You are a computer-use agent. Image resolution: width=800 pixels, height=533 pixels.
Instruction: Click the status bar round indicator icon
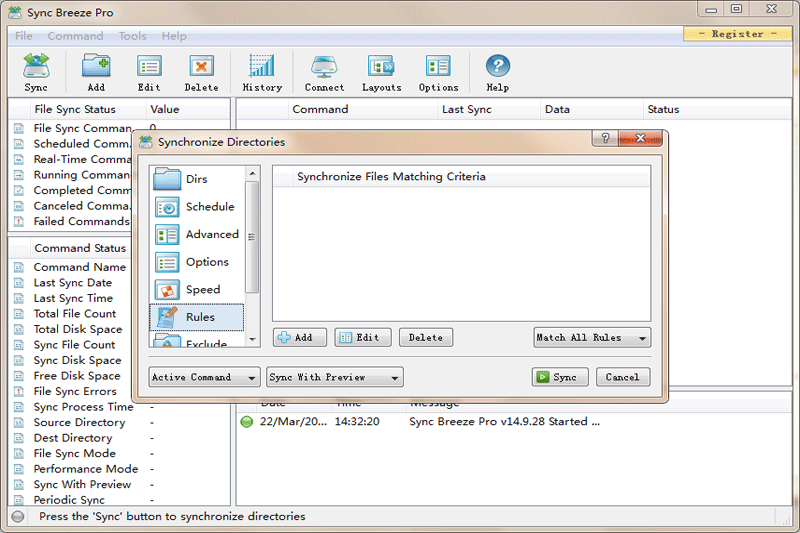tap(18, 516)
